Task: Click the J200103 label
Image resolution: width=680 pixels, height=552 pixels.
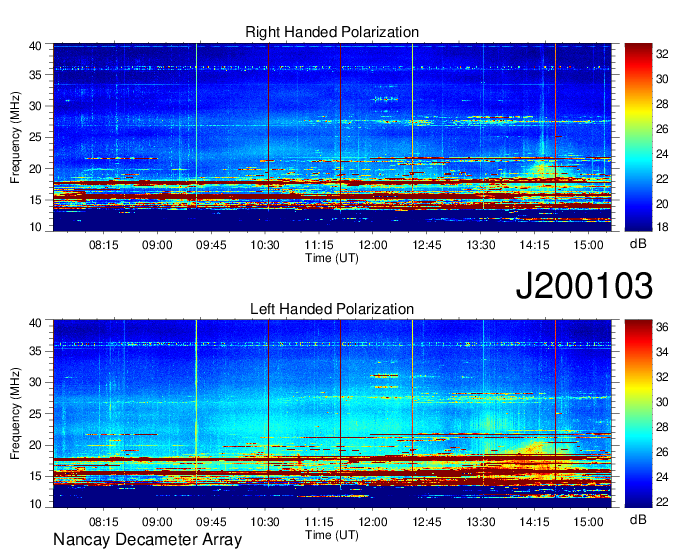Action: (x=584, y=286)
